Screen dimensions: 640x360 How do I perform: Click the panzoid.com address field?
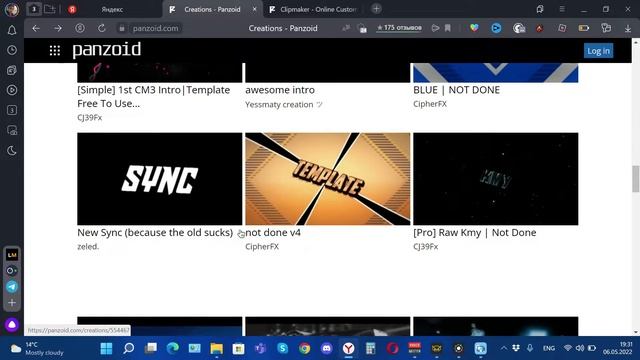[x=156, y=28]
